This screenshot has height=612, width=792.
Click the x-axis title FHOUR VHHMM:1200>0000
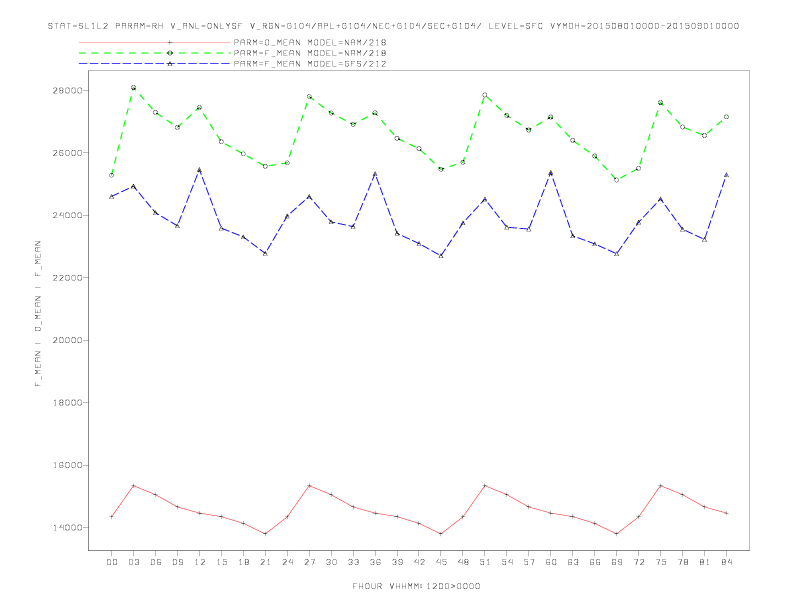(x=416, y=586)
